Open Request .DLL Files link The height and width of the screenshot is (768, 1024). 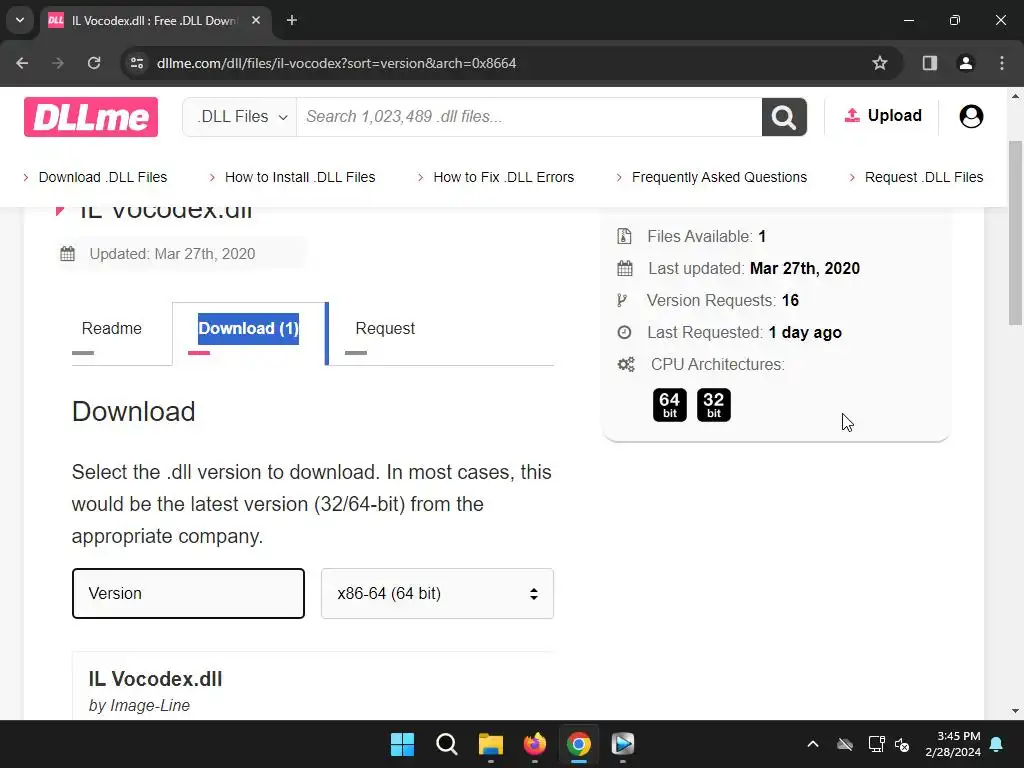point(923,177)
